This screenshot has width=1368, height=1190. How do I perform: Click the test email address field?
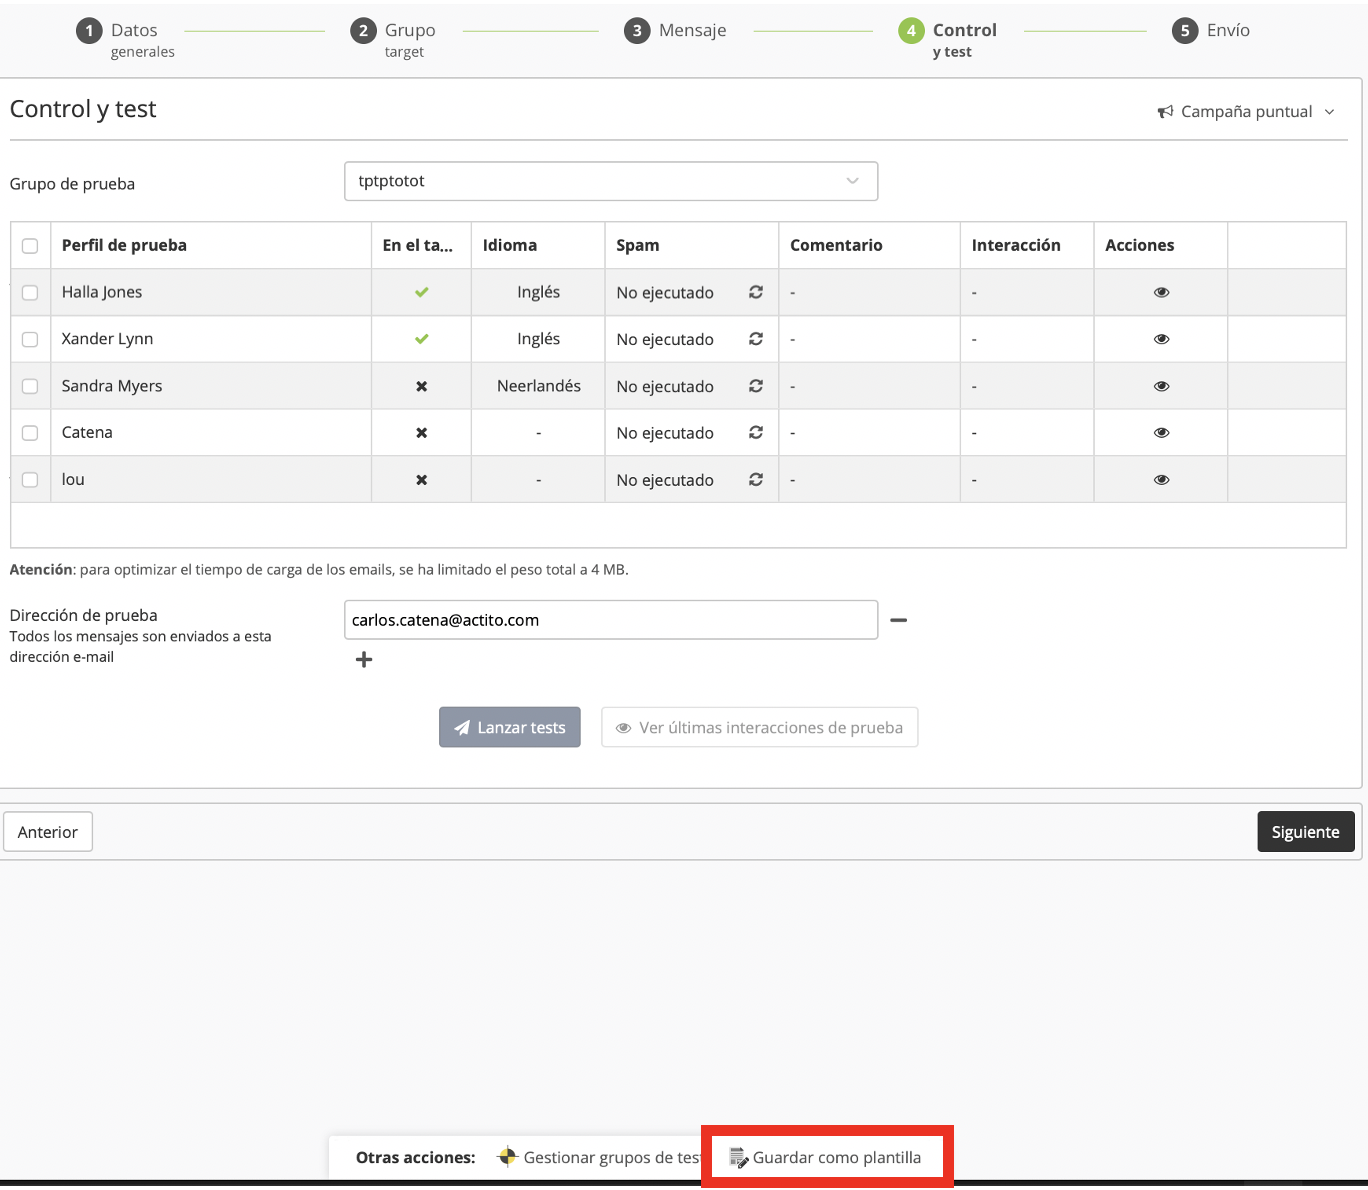coord(610,620)
